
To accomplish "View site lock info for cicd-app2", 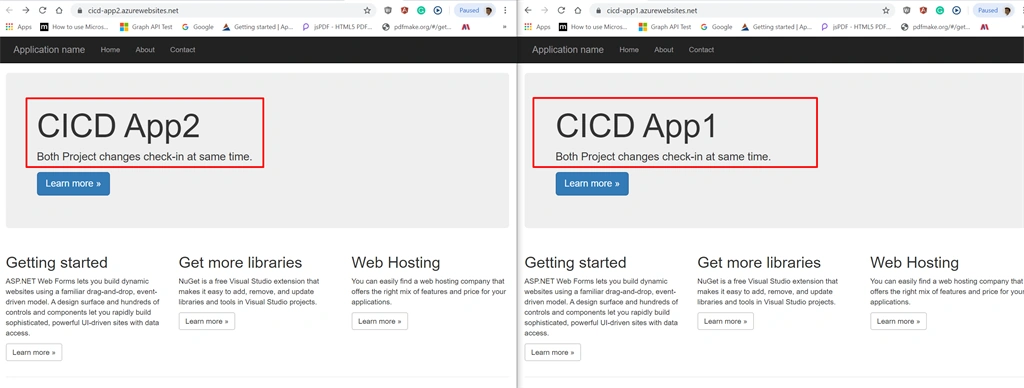I will (x=79, y=10).
